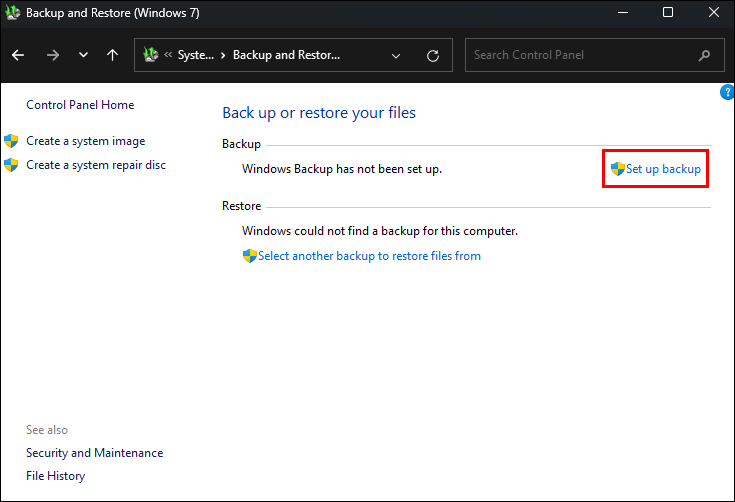Go up one folder level
Viewport: 735px width, 502px height.
tap(112, 55)
